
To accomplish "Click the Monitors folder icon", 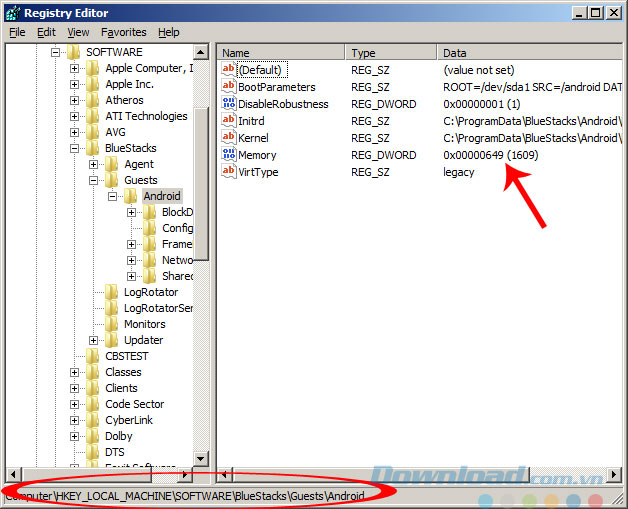I will pos(112,324).
